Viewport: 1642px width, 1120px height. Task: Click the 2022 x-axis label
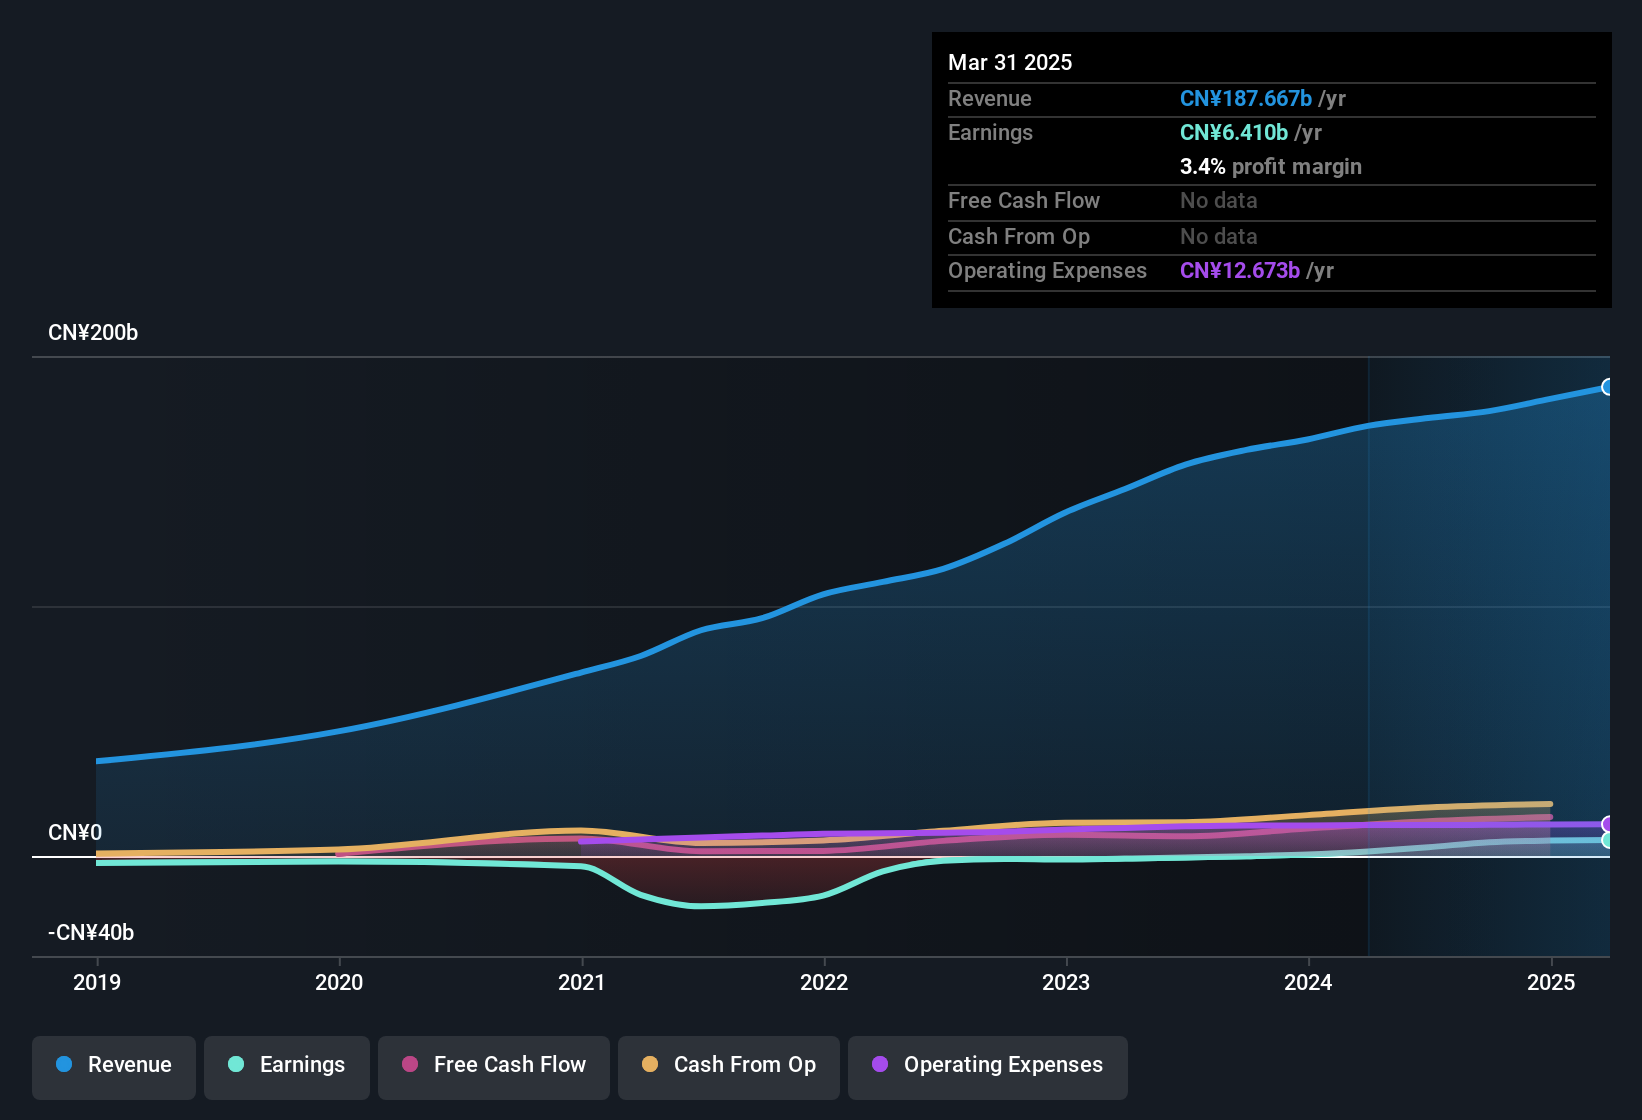[824, 982]
